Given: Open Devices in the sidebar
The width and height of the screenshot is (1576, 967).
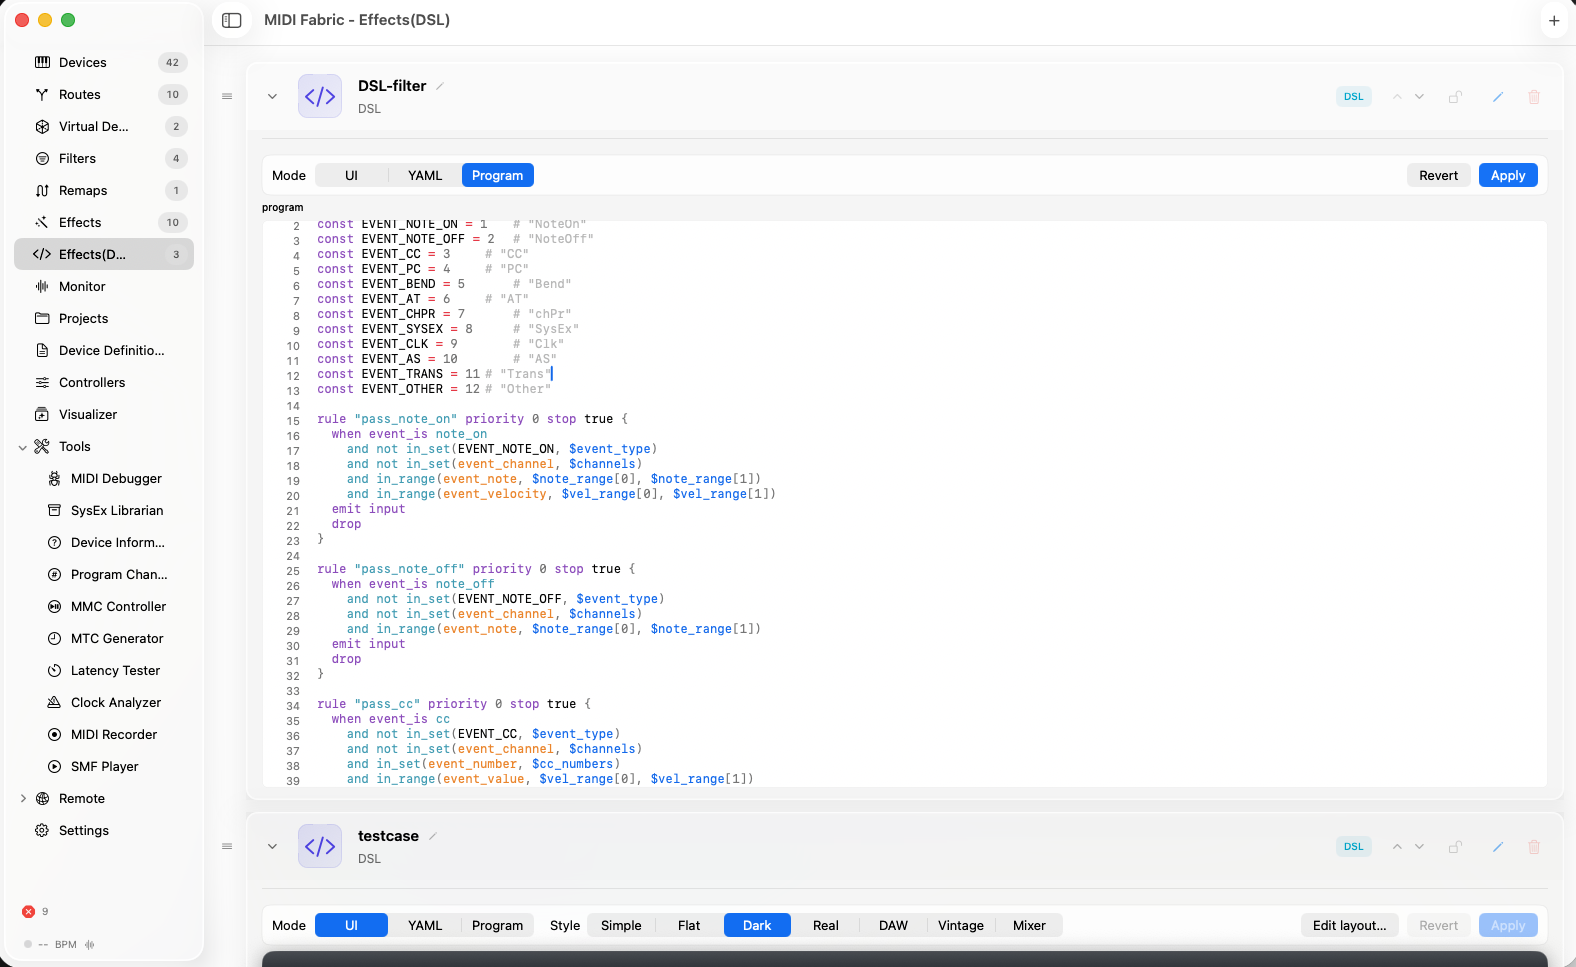Looking at the screenshot, I should tap(104, 62).
